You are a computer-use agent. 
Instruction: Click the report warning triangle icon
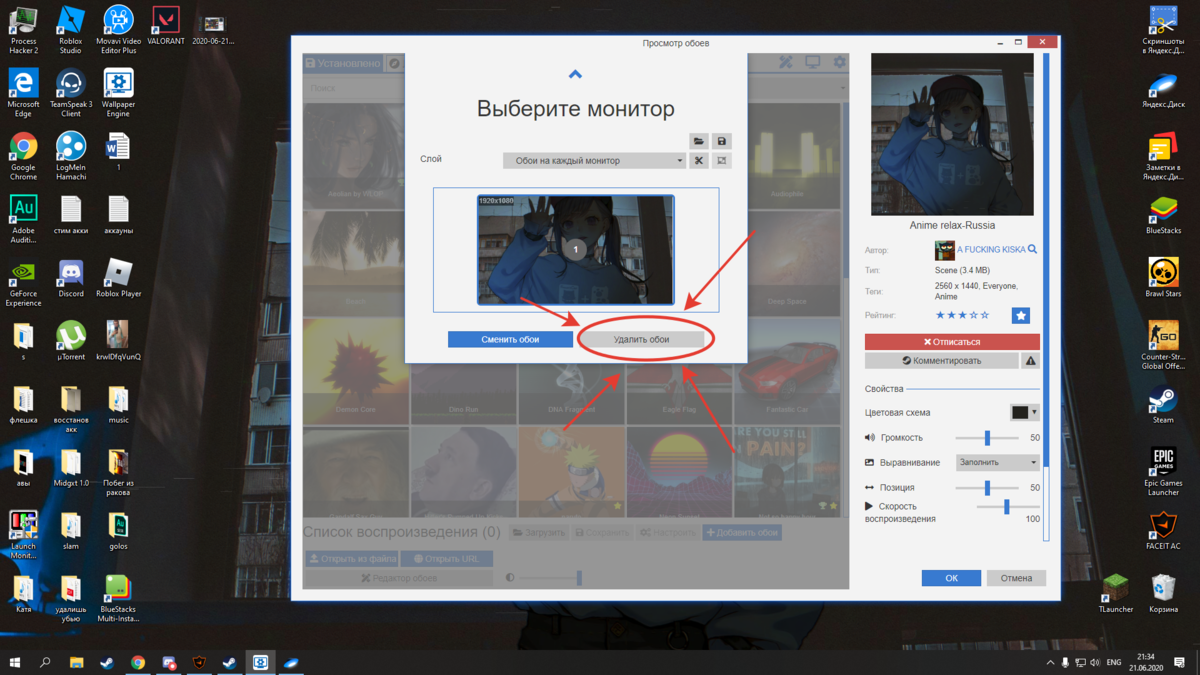[x=1031, y=361]
